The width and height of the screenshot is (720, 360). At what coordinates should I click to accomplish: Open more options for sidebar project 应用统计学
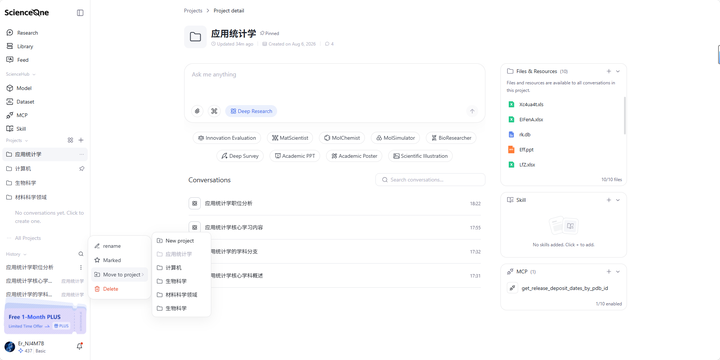pyautogui.click(x=82, y=154)
